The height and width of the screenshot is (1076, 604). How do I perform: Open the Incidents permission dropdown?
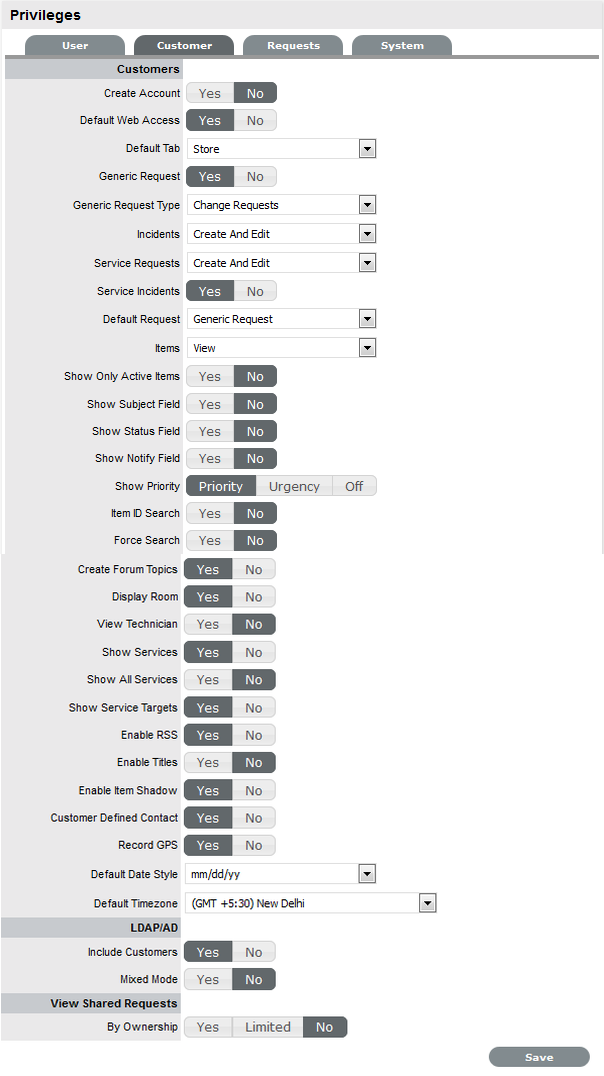[367, 234]
